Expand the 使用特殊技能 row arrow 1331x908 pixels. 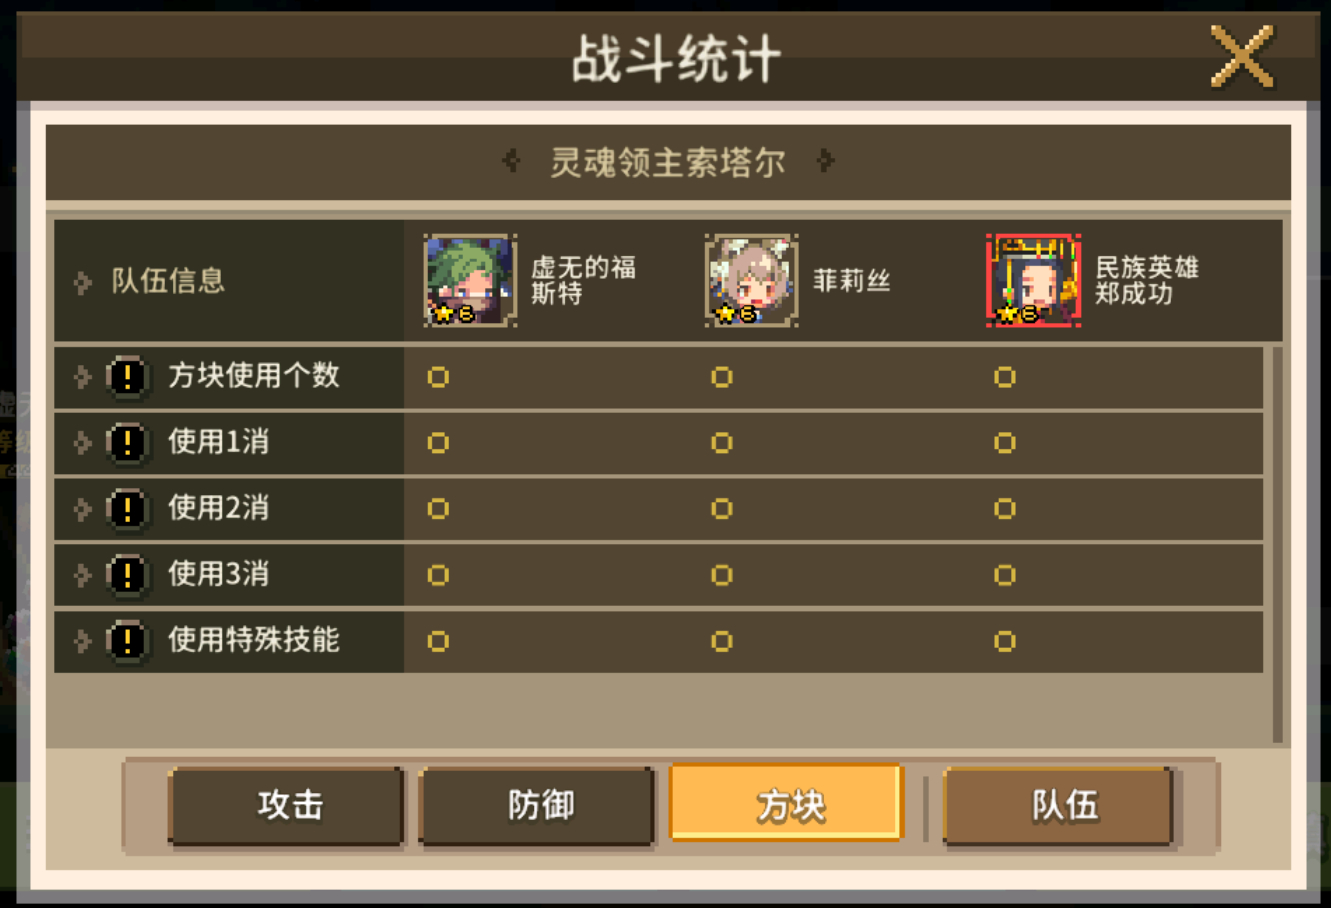[83, 641]
